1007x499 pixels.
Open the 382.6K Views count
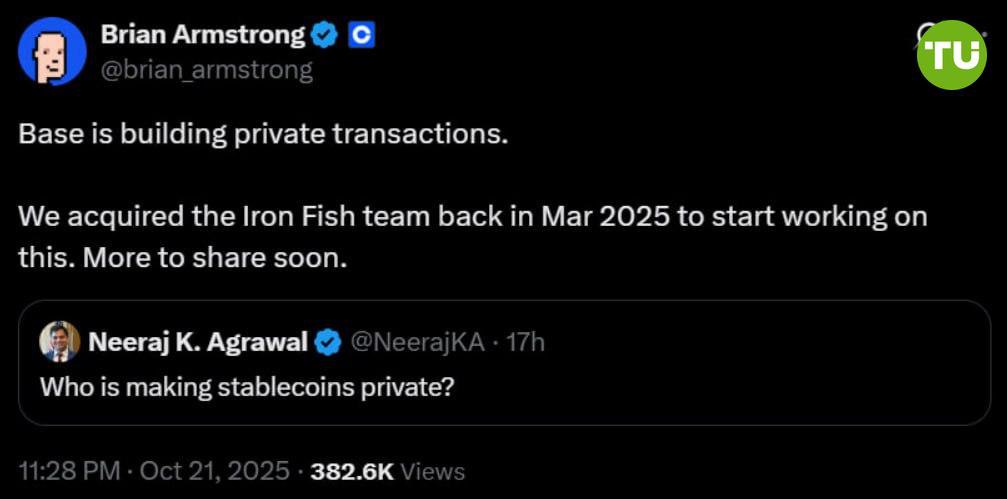click(x=353, y=471)
